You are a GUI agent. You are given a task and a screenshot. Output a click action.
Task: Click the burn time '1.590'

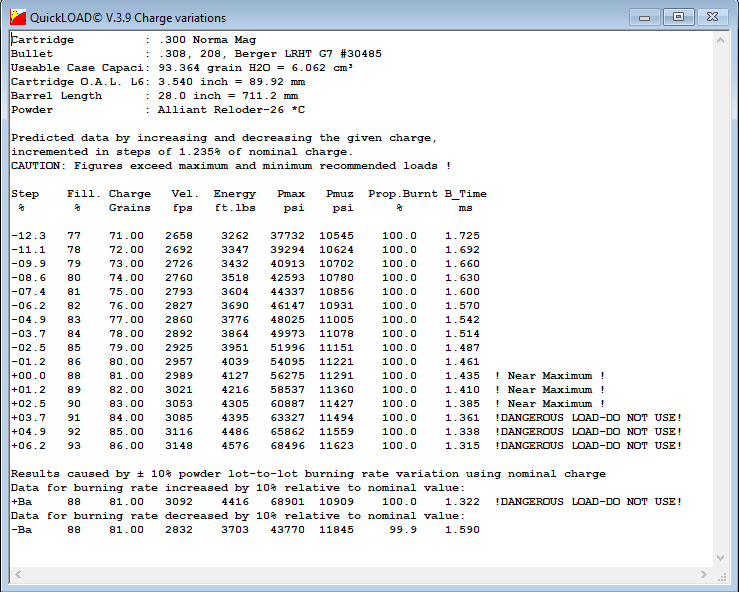click(462, 530)
